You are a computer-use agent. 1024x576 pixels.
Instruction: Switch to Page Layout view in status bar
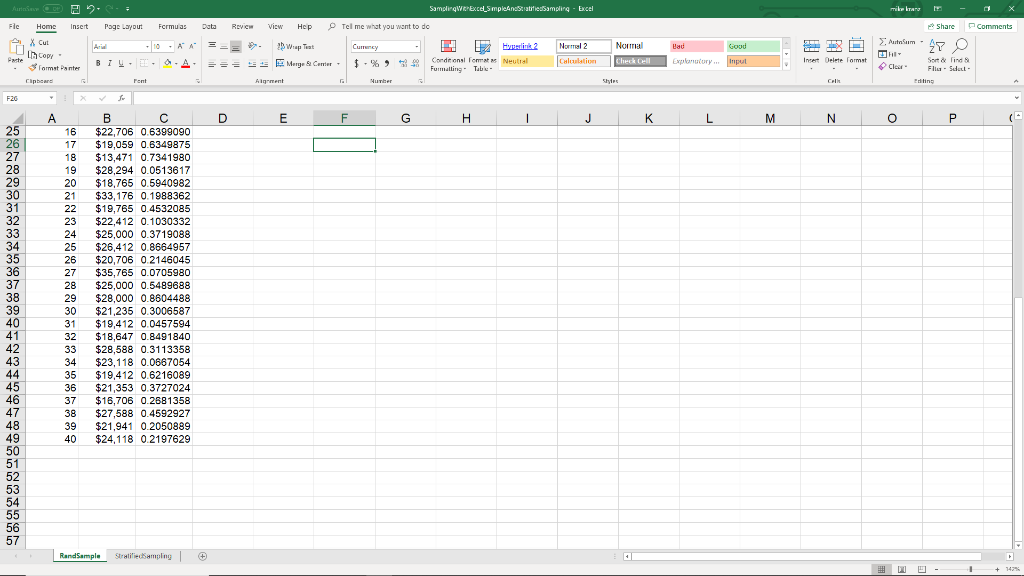(x=902, y=569)
